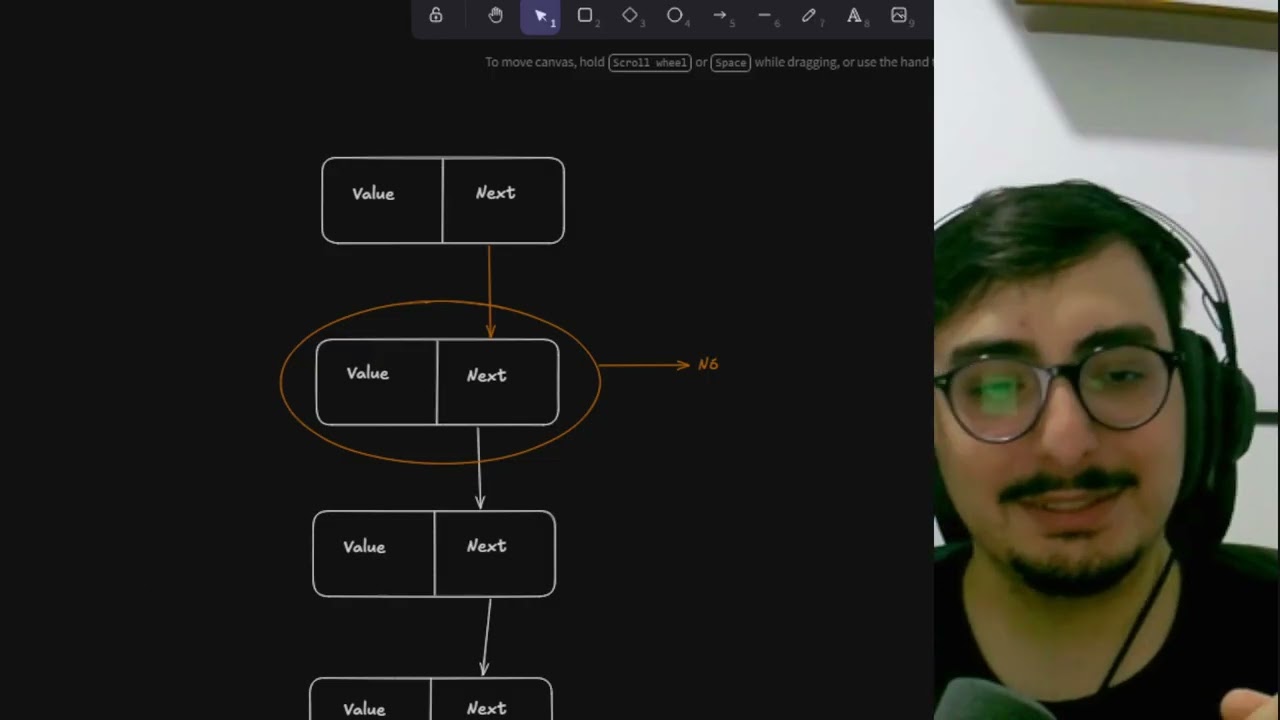
Task: Click the Value text in the fourth node
Action: (364, 709)
